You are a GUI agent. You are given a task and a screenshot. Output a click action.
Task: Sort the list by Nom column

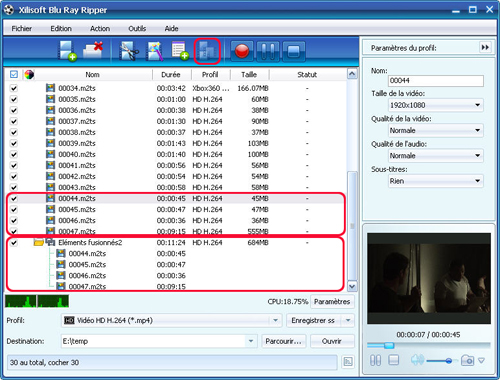92,75
